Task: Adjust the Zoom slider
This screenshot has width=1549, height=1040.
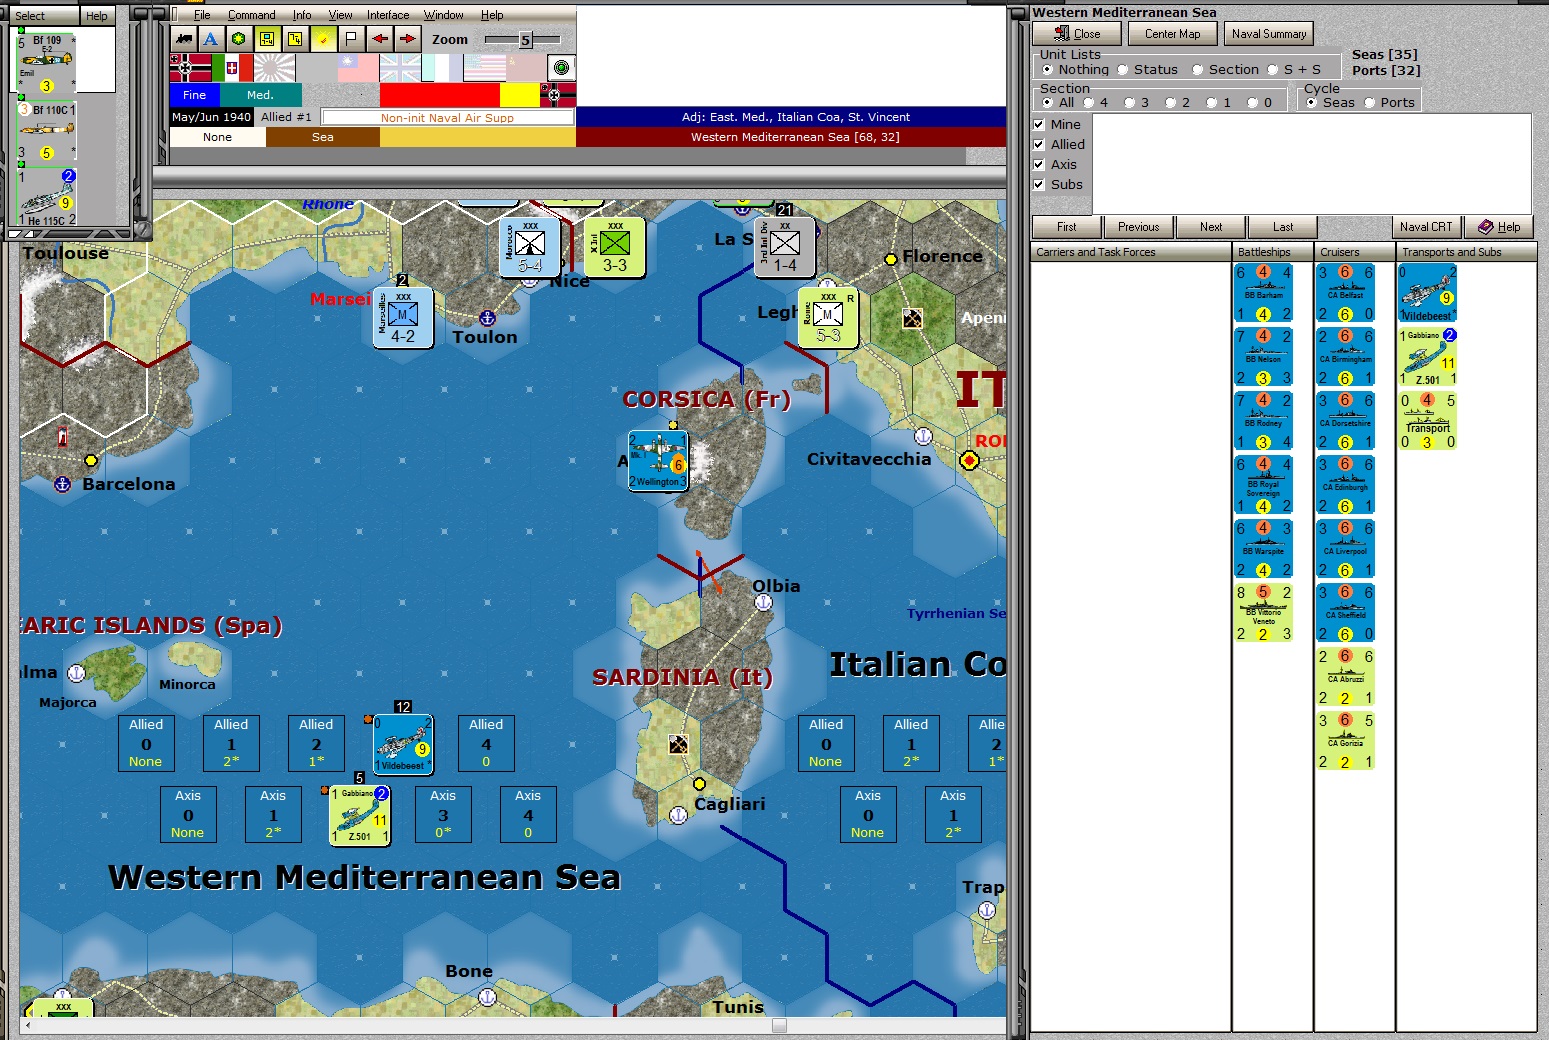Action: [525, 40]
